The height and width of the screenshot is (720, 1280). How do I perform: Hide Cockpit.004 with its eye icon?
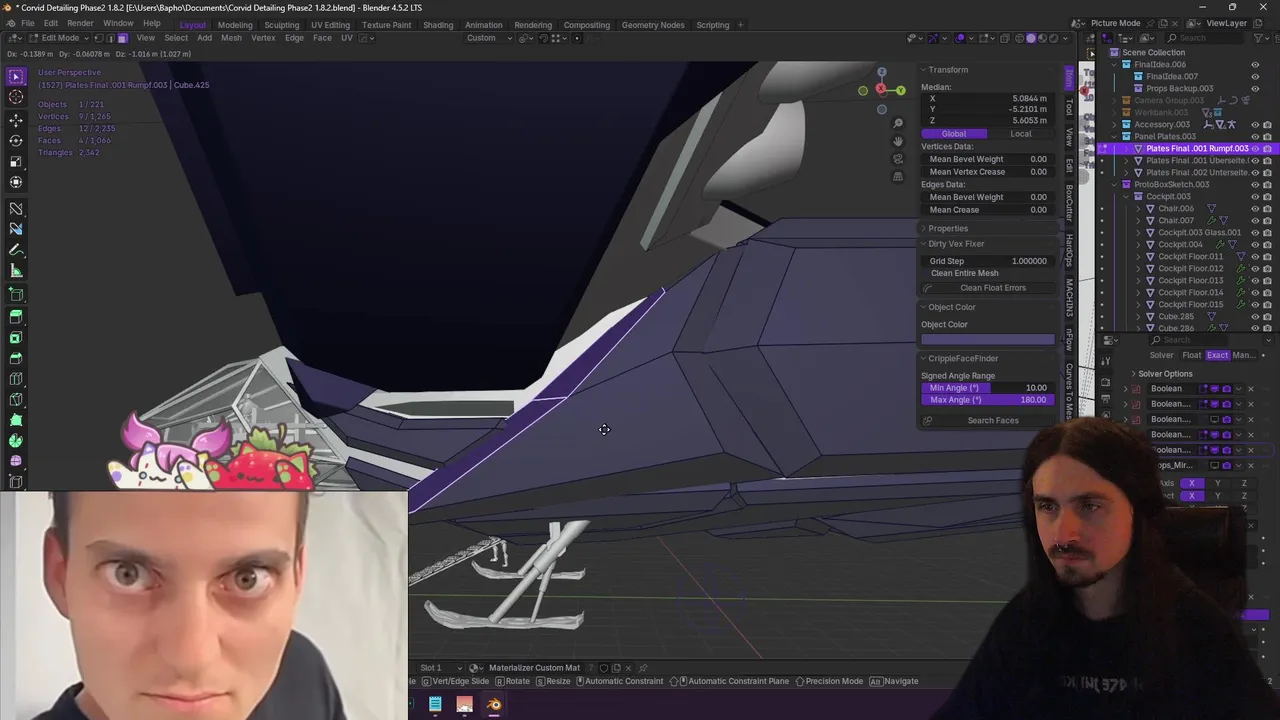pyautogui.click(x=1255, y=244)
